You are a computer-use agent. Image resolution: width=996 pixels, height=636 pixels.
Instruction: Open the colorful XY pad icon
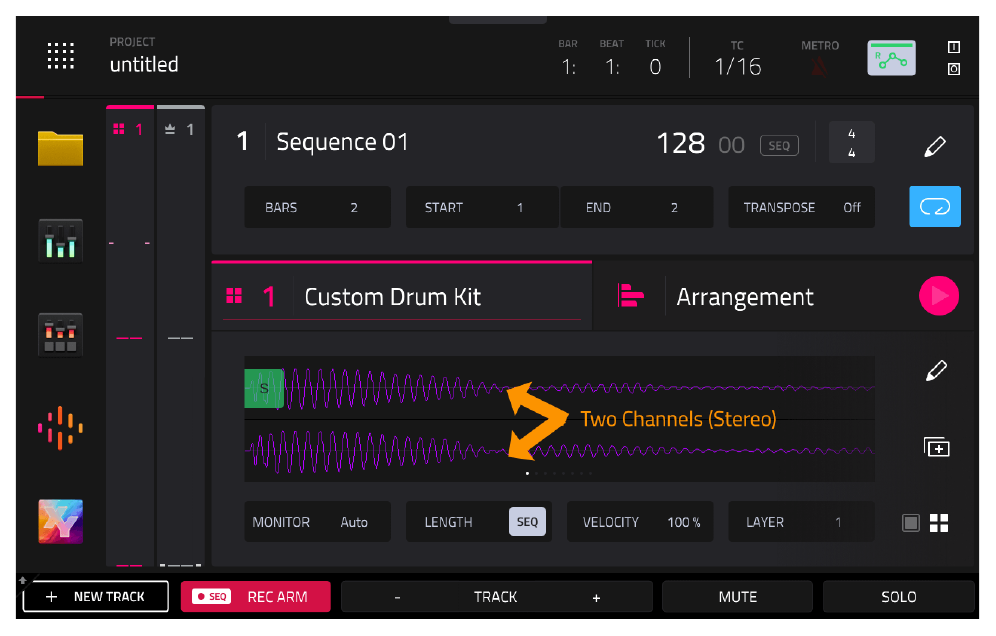tap(60, 522)
